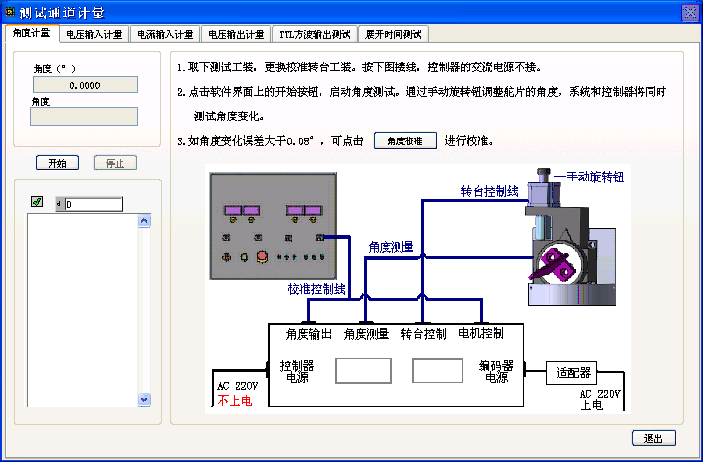Image resolution: width=703 pixels, height=462 pixels.
Task: Switch to the 电压输入计量 tab
Action: tap(93, 34)
